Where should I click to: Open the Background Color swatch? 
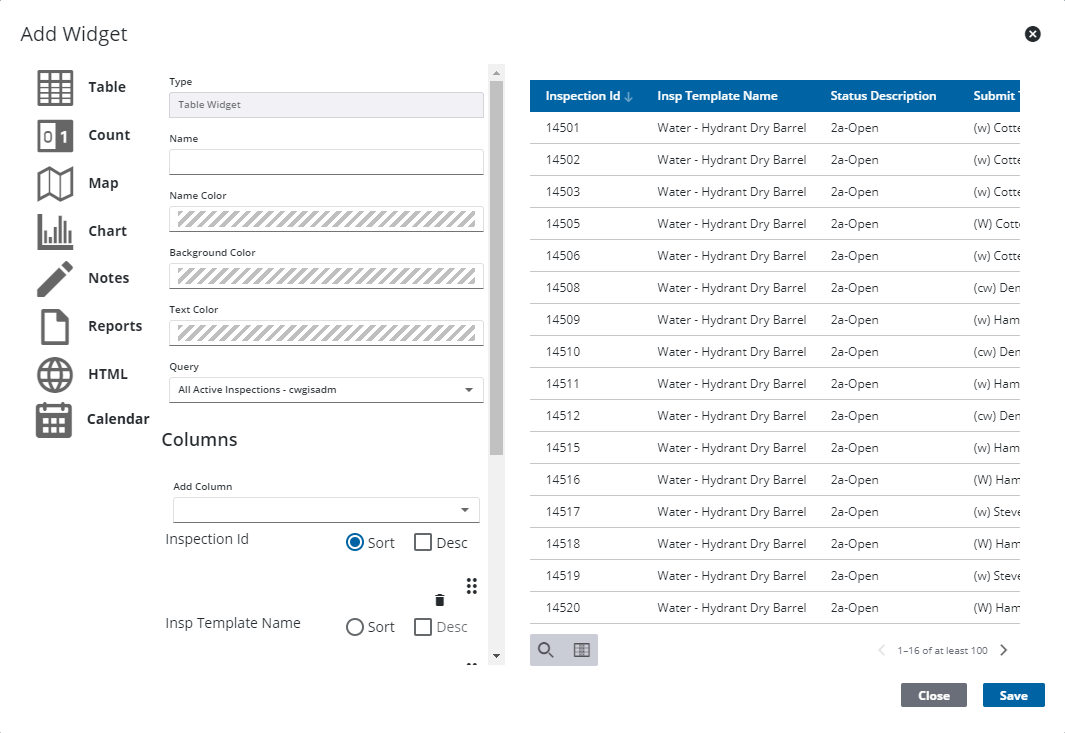(326, 276)
